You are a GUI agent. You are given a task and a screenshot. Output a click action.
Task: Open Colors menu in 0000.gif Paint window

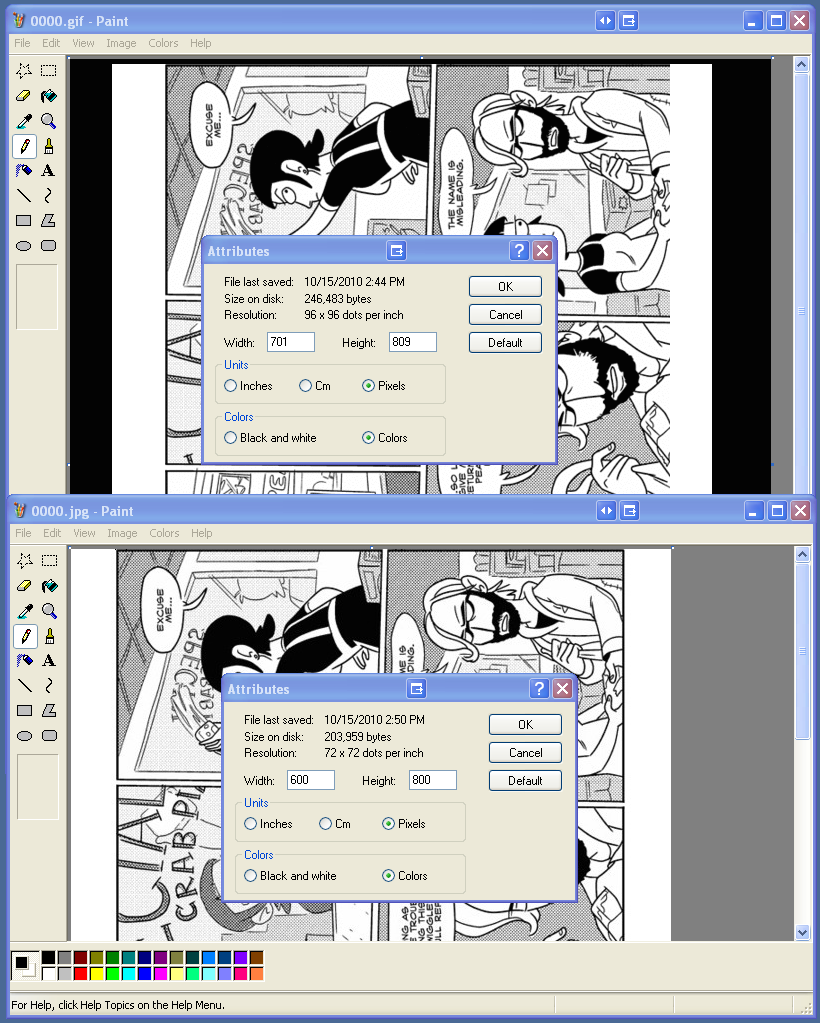click(x=163, y=43)
